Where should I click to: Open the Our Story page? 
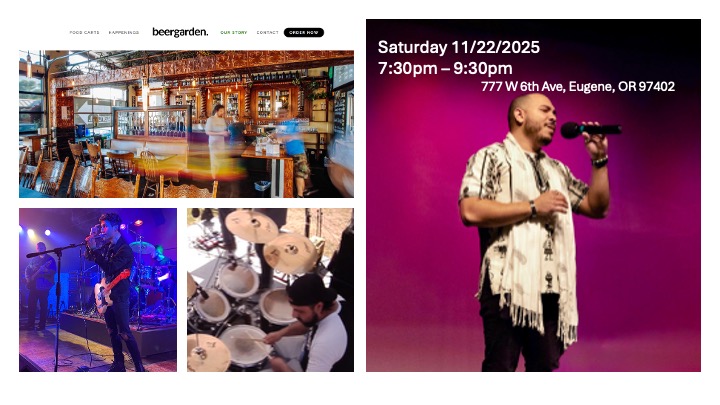[x=234, y=33]
